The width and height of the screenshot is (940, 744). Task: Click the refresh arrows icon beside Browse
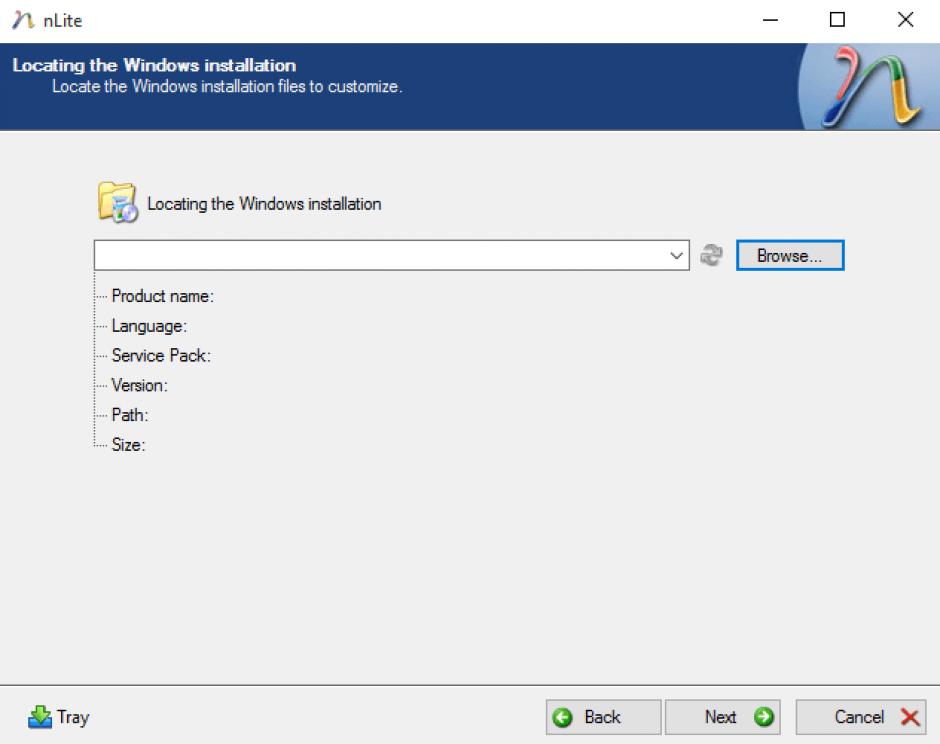pyautogui.click(x=711, y=255)
